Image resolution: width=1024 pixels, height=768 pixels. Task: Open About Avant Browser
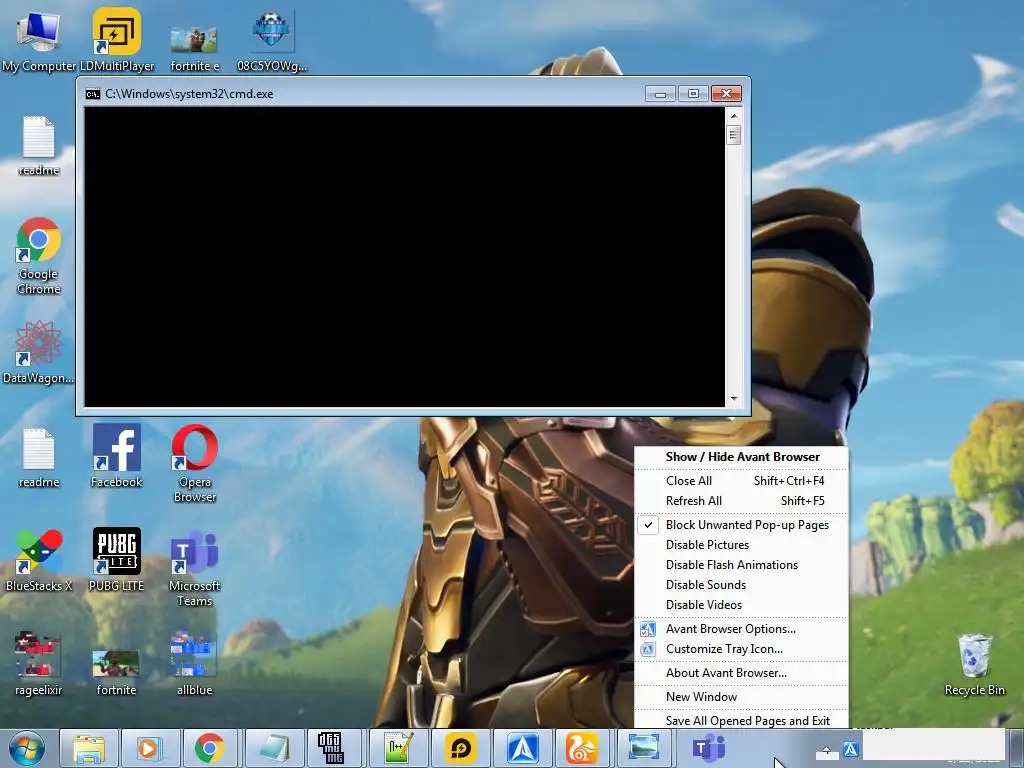741,673
